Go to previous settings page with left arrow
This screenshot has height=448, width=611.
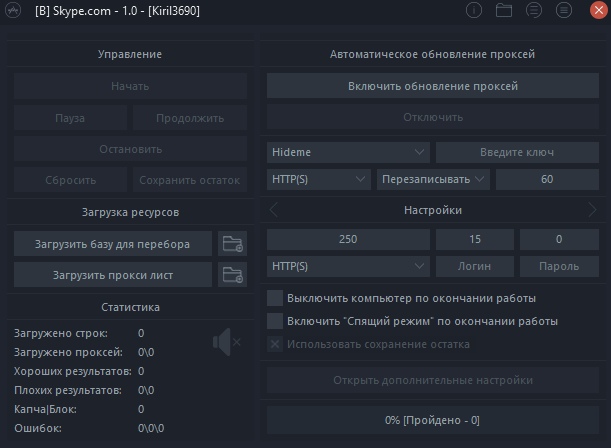click(x=275, y=210)
